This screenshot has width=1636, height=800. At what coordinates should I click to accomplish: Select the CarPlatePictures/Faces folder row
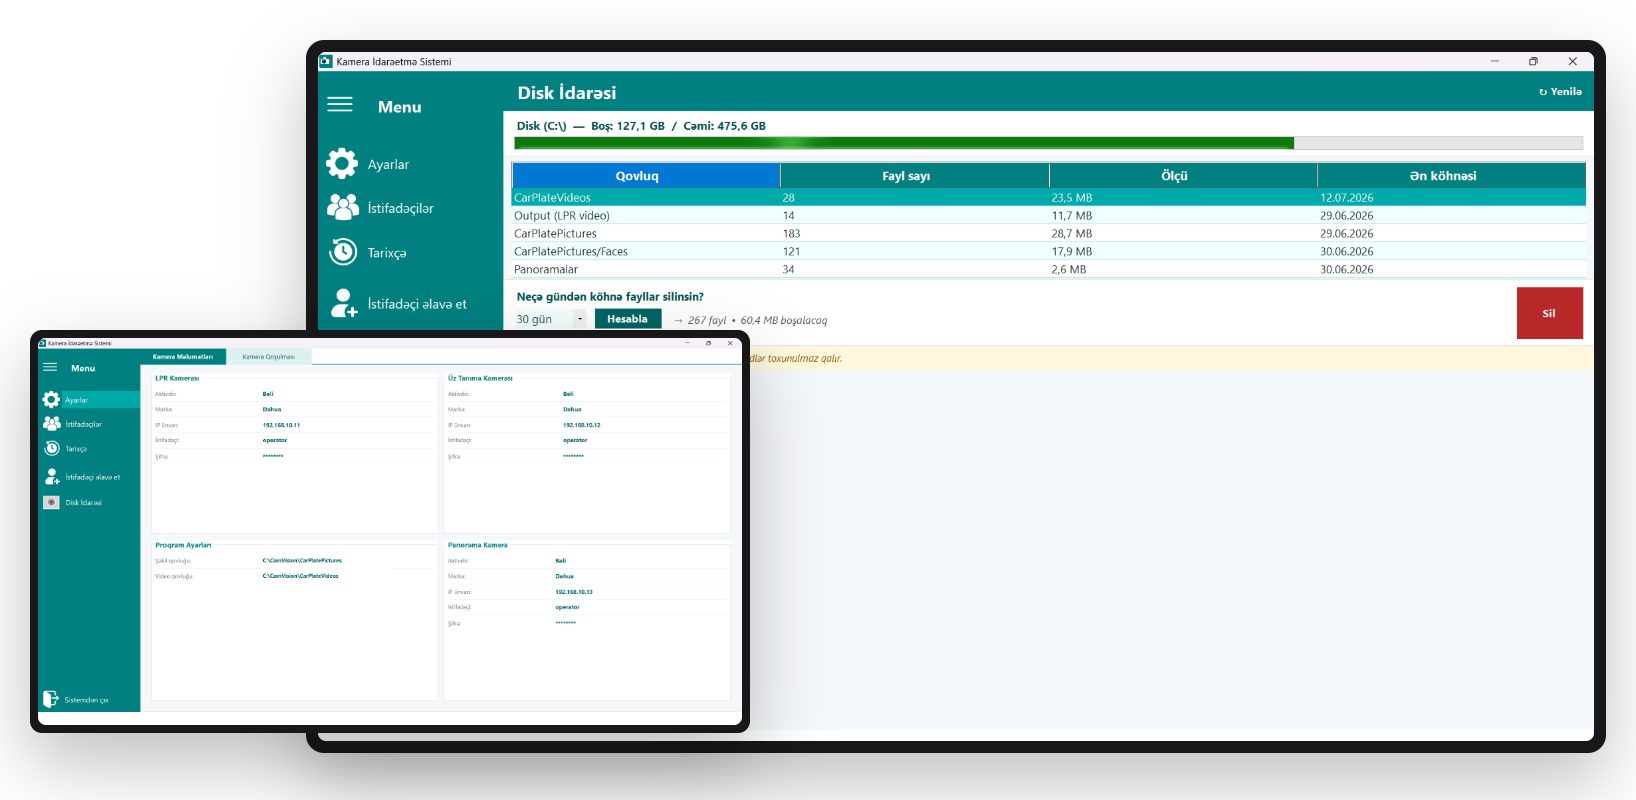point(1049,251)
